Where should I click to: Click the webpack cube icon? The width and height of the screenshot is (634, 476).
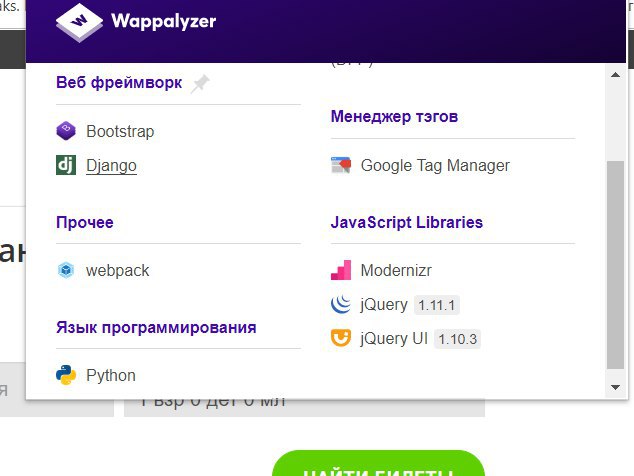(x=66, y=270)
